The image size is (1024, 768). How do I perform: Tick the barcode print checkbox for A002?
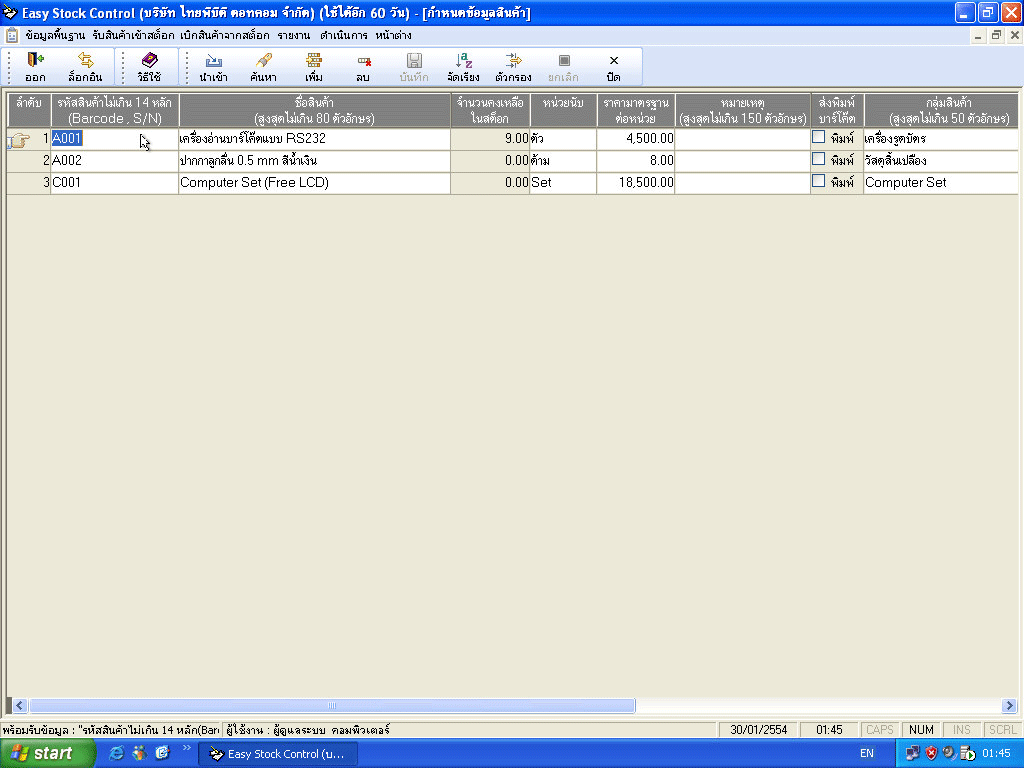[x=818, y=159]
